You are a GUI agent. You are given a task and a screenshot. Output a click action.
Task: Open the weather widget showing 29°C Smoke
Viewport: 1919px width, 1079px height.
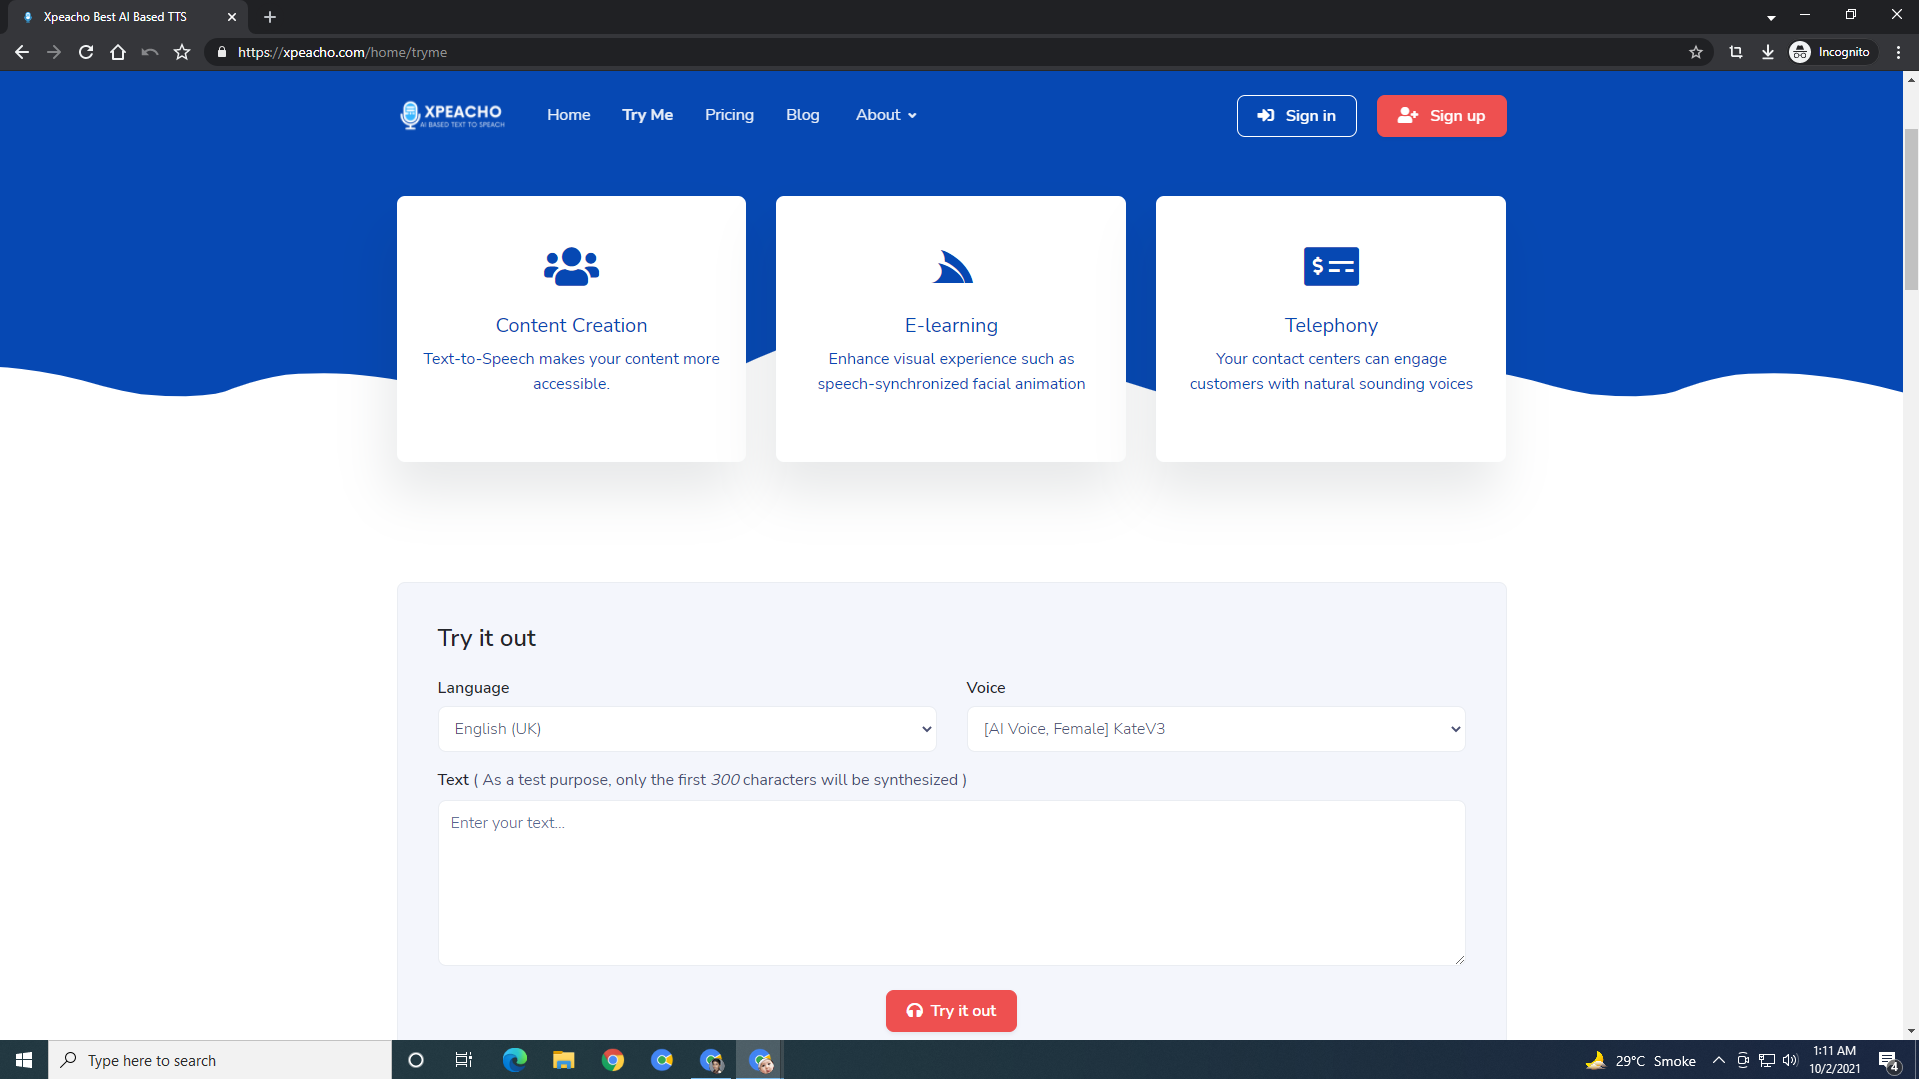[x=1641, y=1060]
